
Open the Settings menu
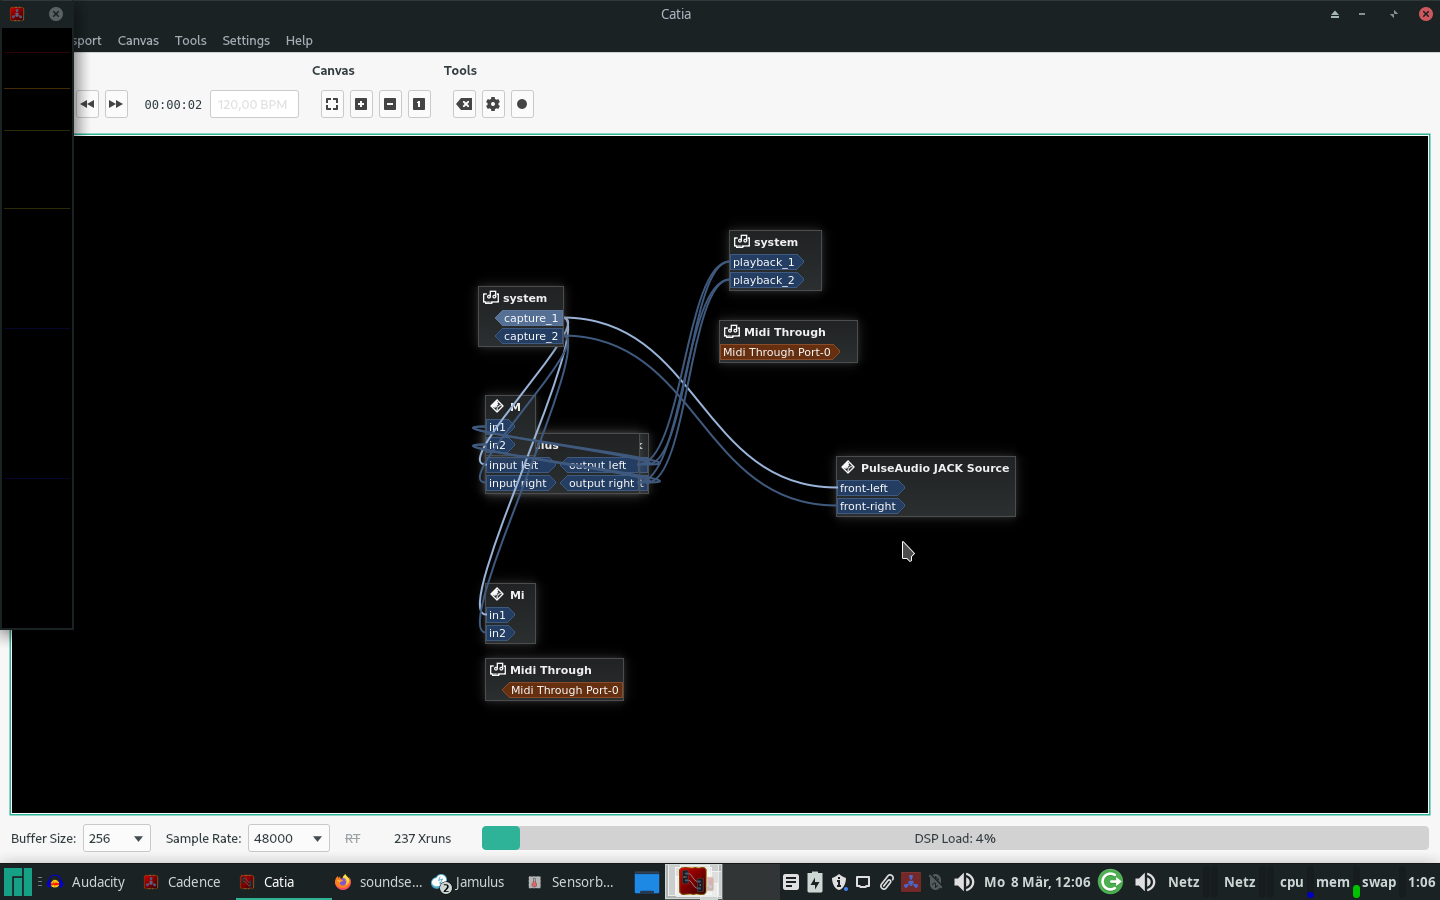click(x=246, y=40)
